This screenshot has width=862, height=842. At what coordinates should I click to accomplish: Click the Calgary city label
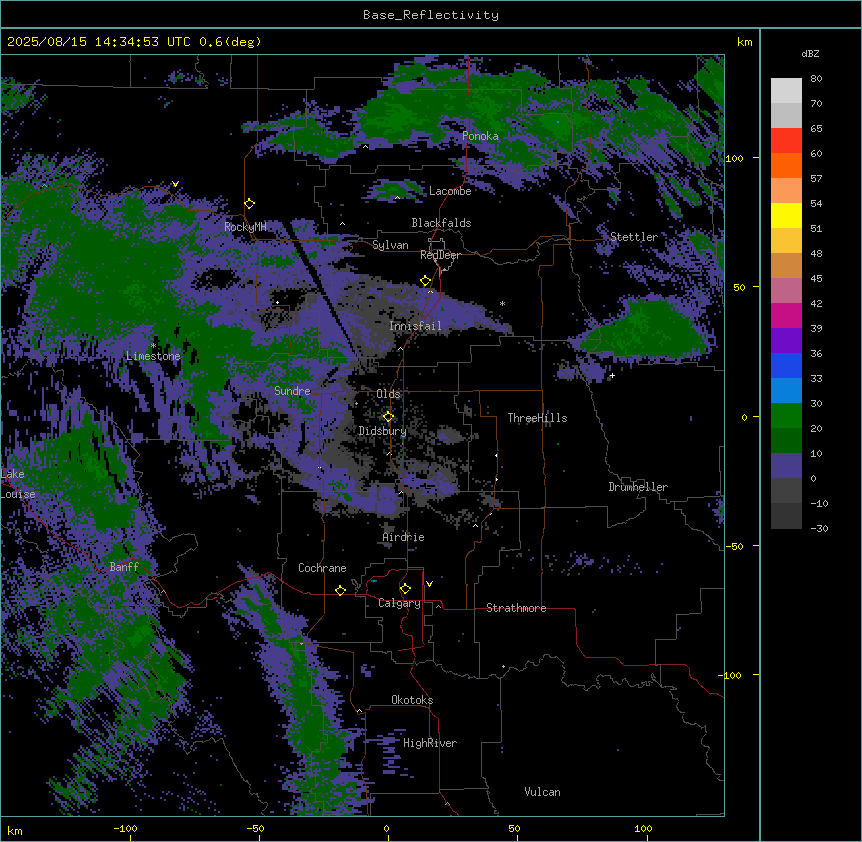click(399, 603)
